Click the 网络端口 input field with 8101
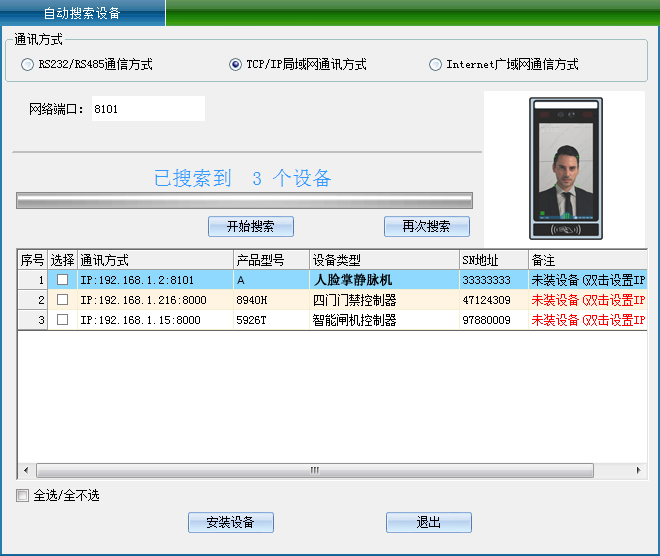The image size is (660, 556). (148, 109)
